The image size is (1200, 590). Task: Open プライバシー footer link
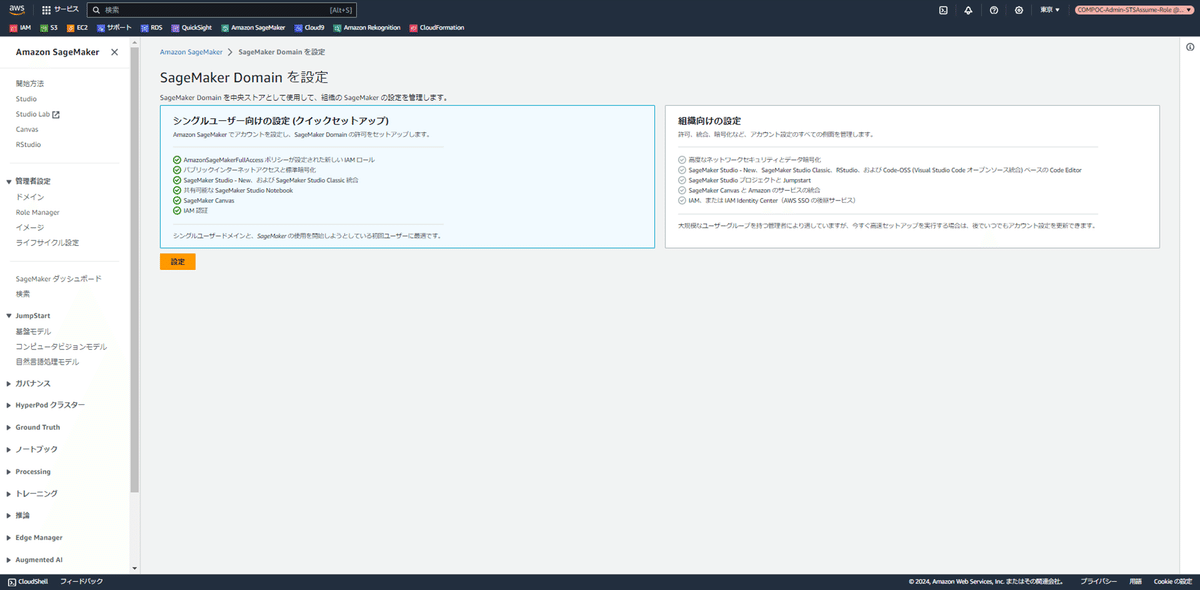point(1098,581)
